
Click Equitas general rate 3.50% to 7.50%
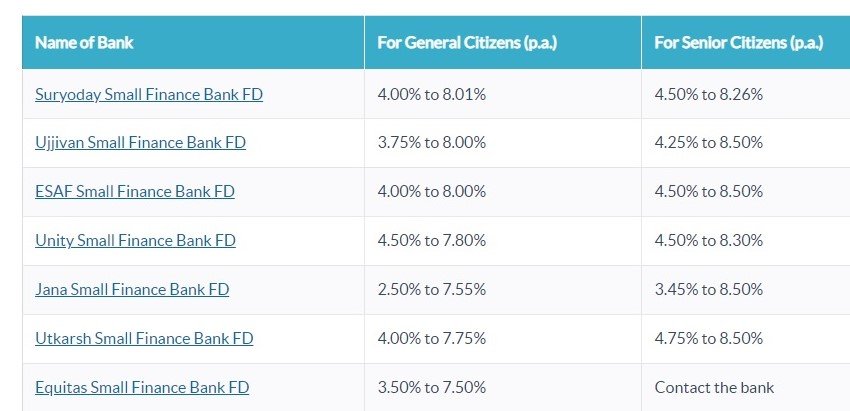(432, 388)
